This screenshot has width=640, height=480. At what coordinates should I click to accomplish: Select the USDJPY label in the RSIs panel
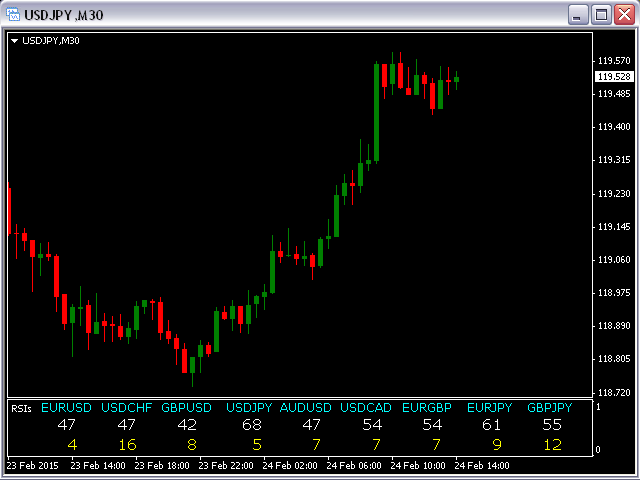click(x=249, y=407)
